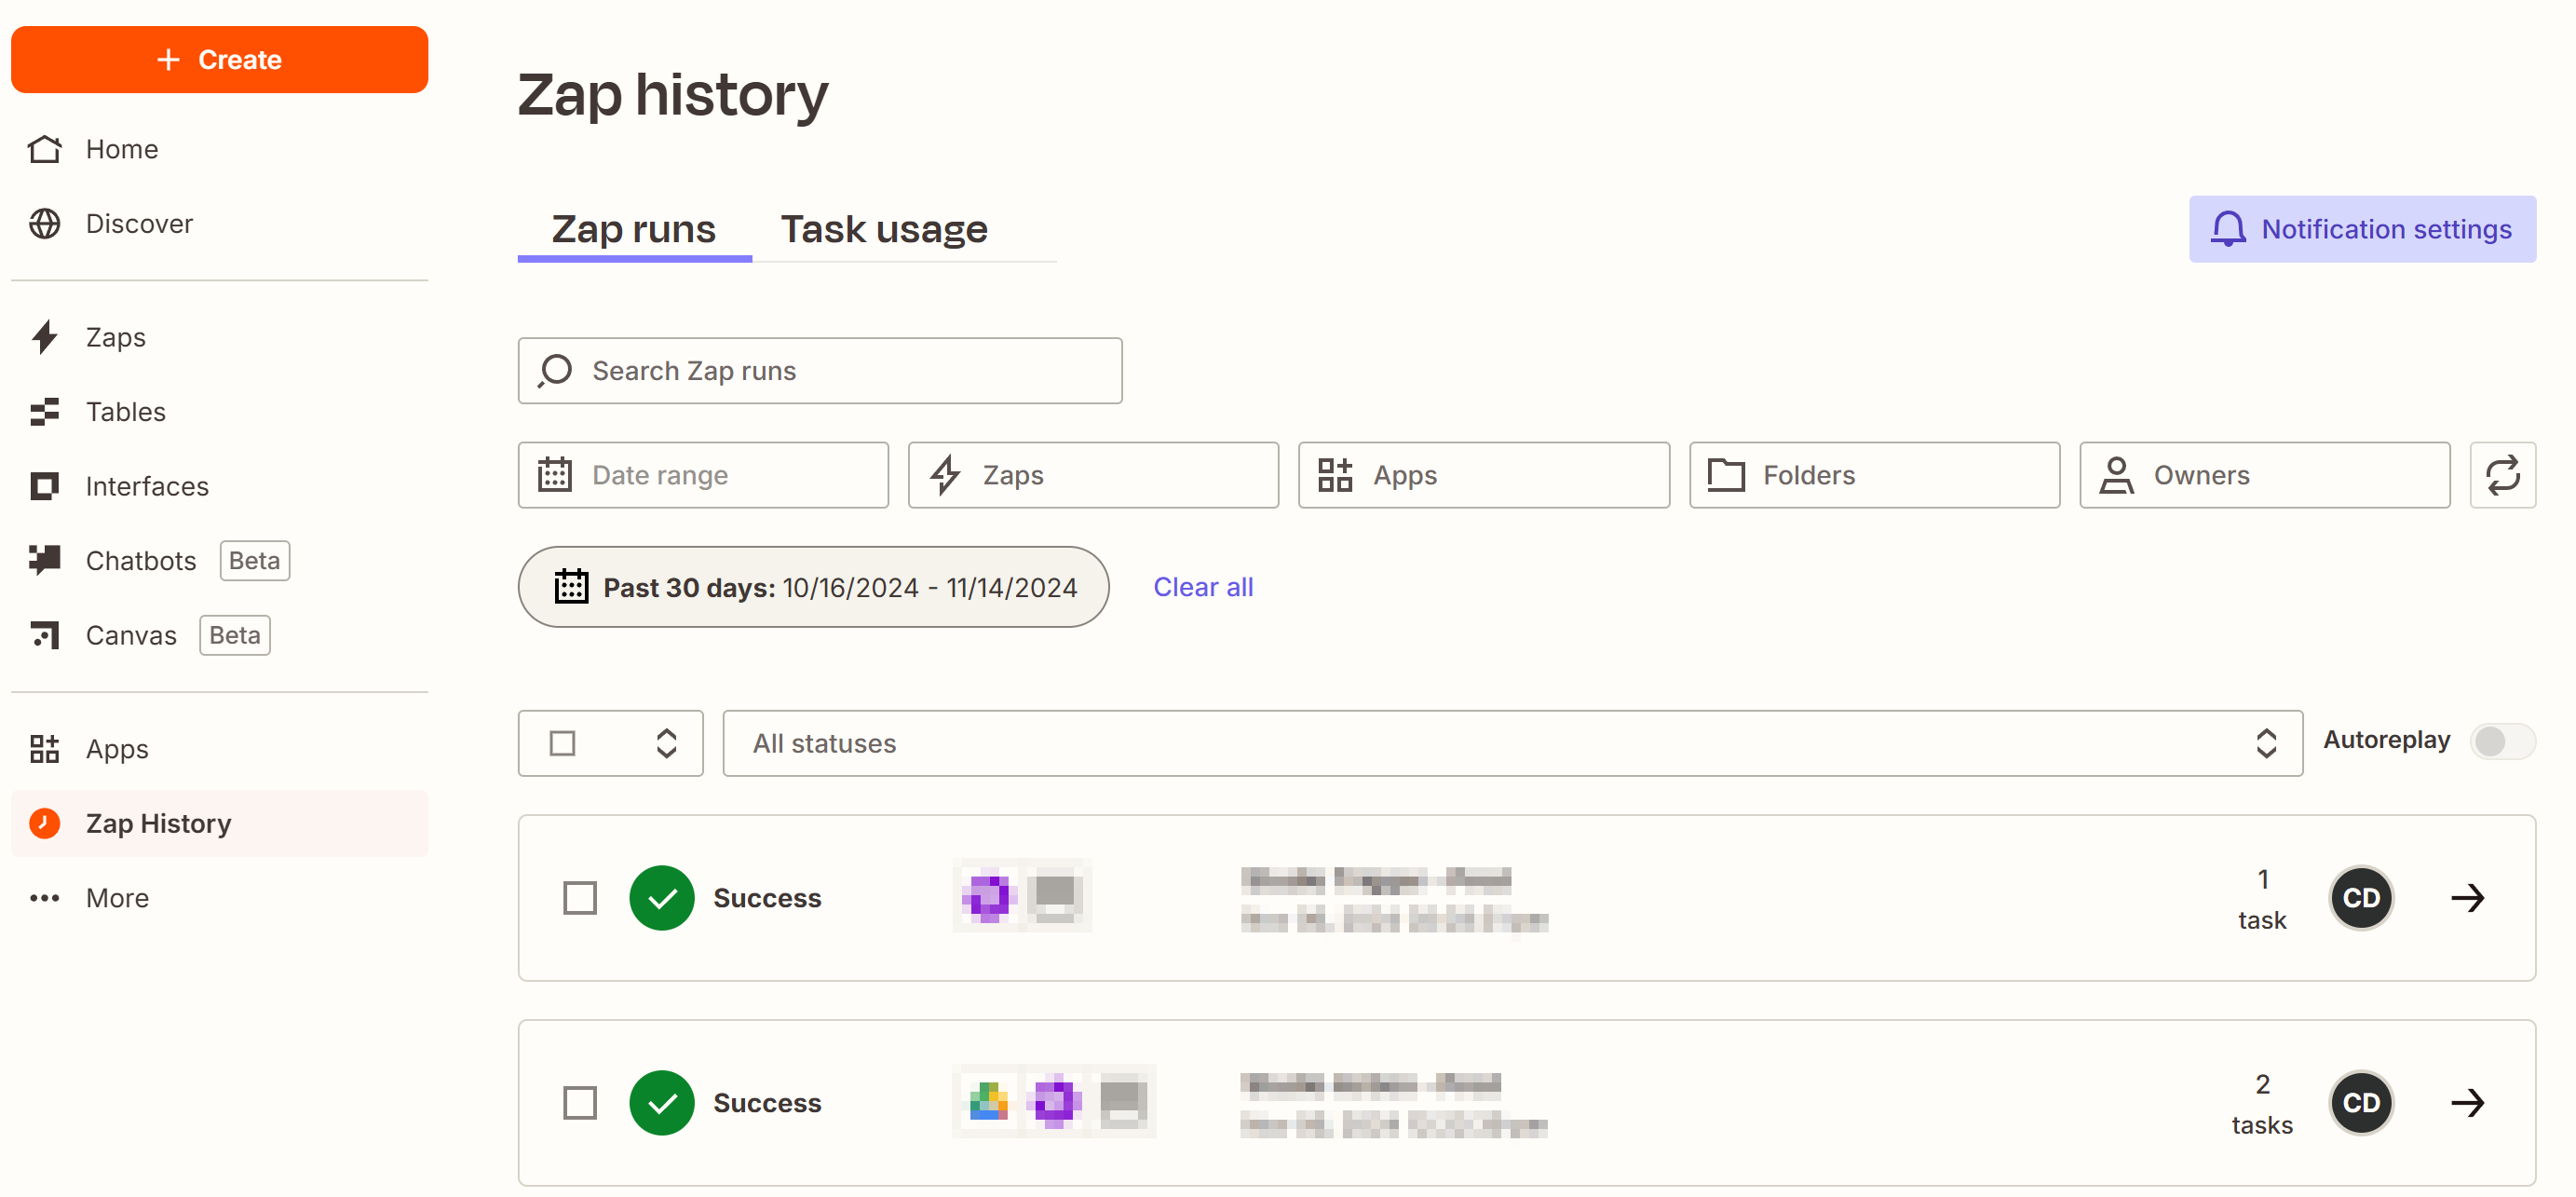The width and height of the screenshot is (2576, 1197).
Task: Open the Zaps filter dropdown
Action: pyautogui.click(x=1093, y=475)
